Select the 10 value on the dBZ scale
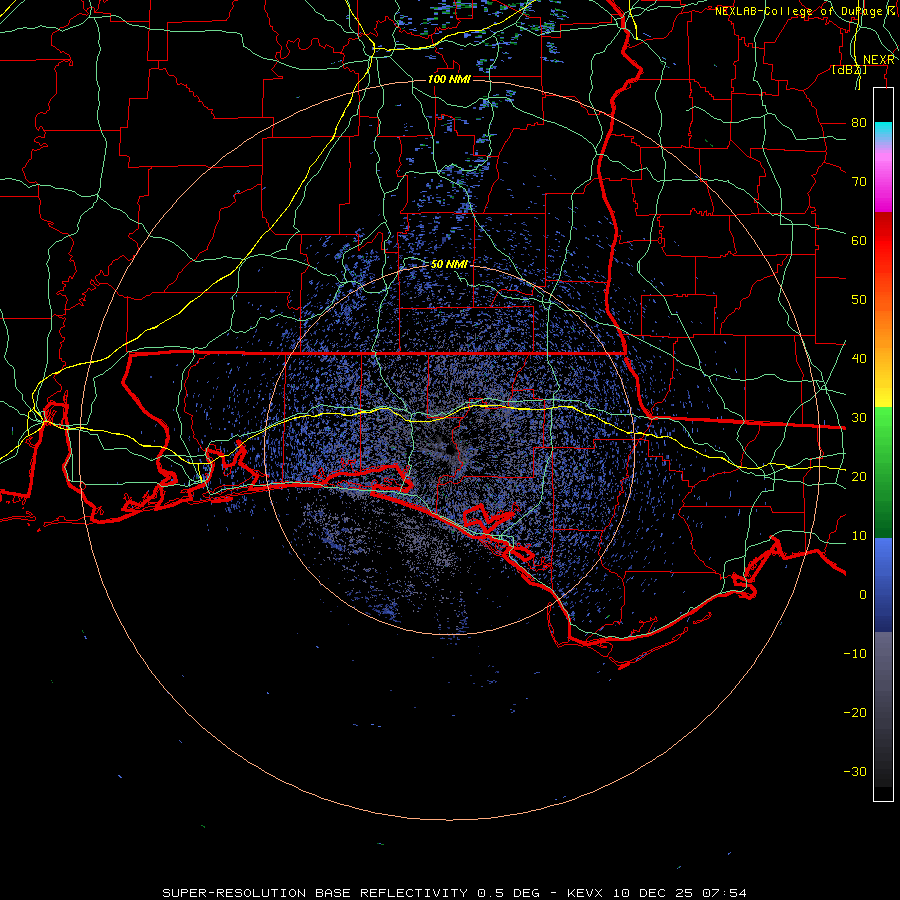This screenshot has height=900, width=900. [859, 536]
